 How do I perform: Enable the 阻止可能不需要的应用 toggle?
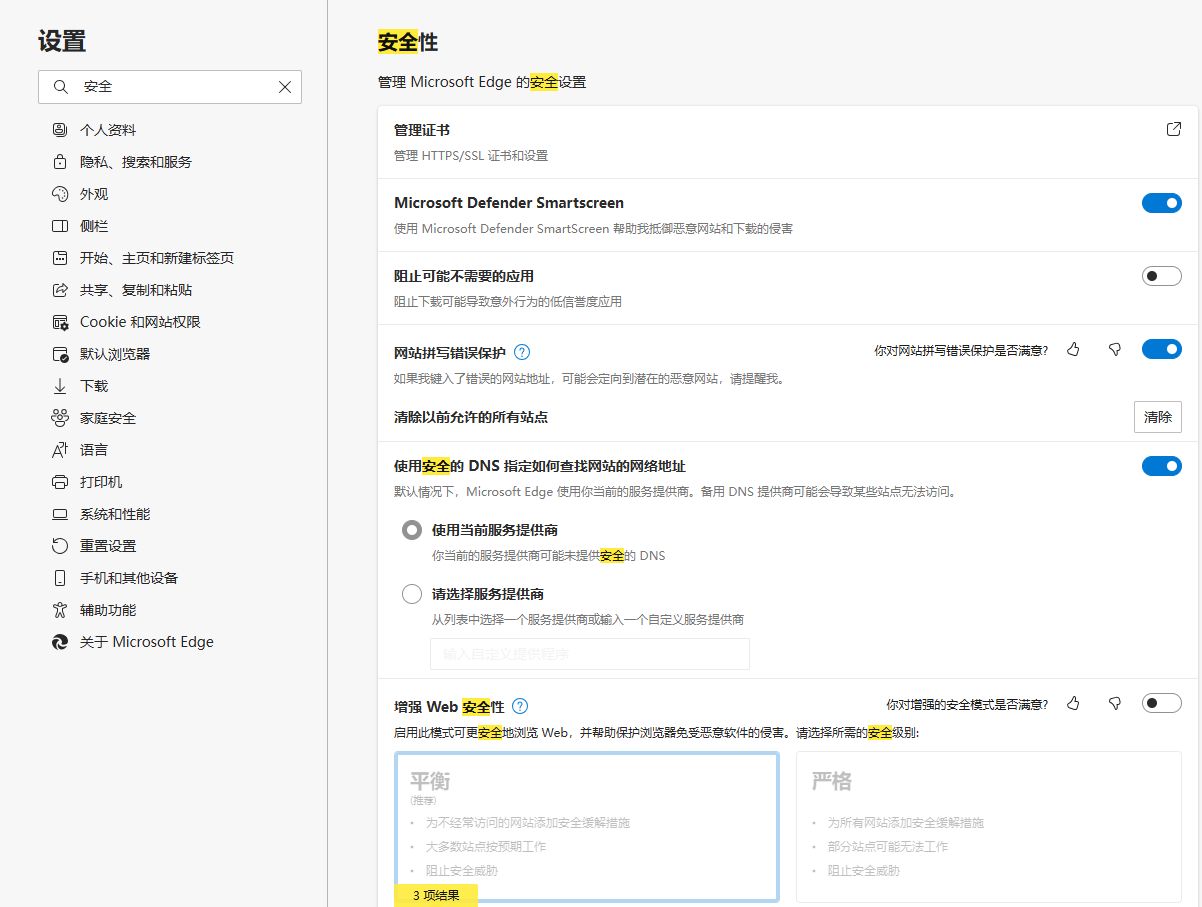(x=1161, y=275)
